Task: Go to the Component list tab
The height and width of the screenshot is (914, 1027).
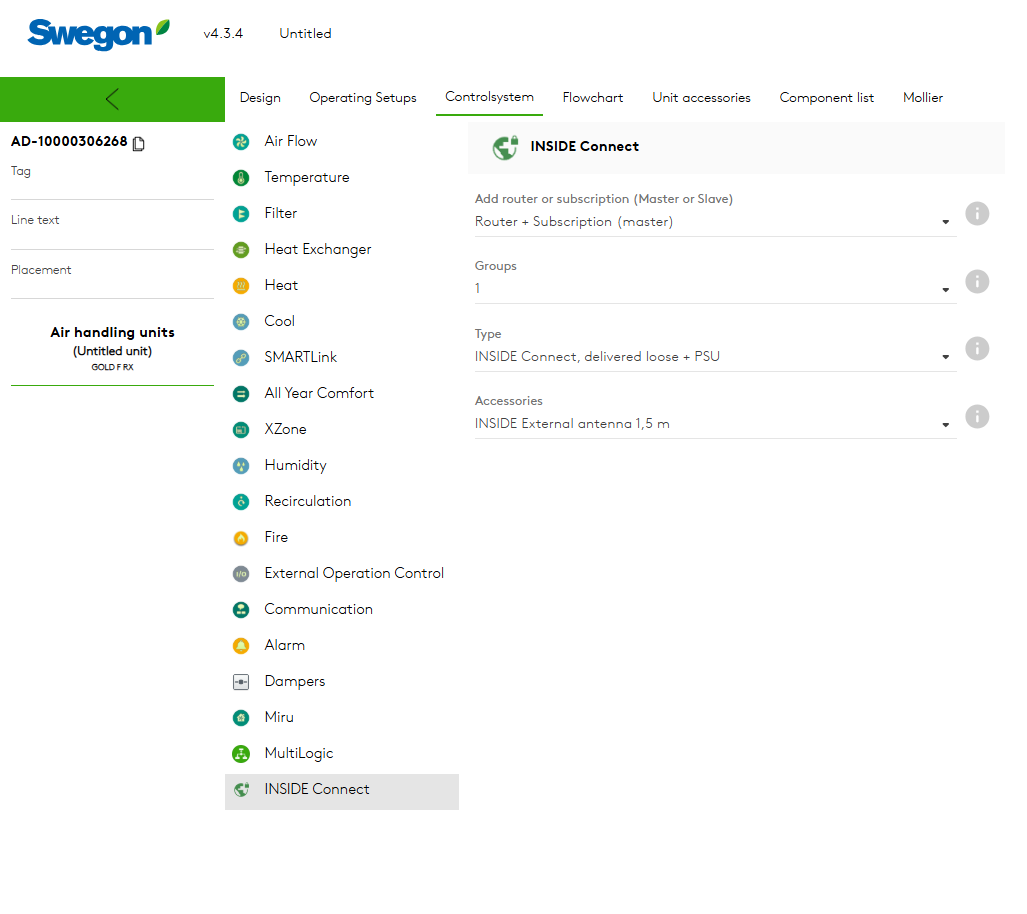Action: [826, 98]
